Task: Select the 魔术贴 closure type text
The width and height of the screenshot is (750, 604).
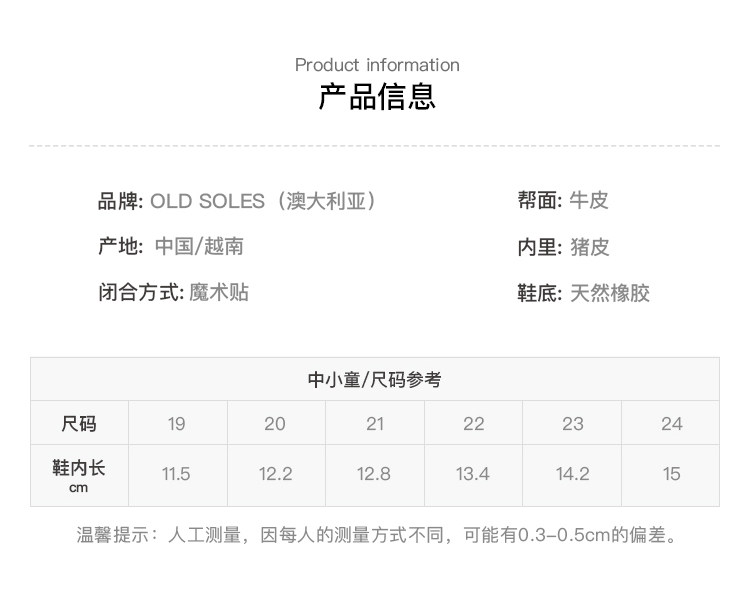Action: pos(219,293)
